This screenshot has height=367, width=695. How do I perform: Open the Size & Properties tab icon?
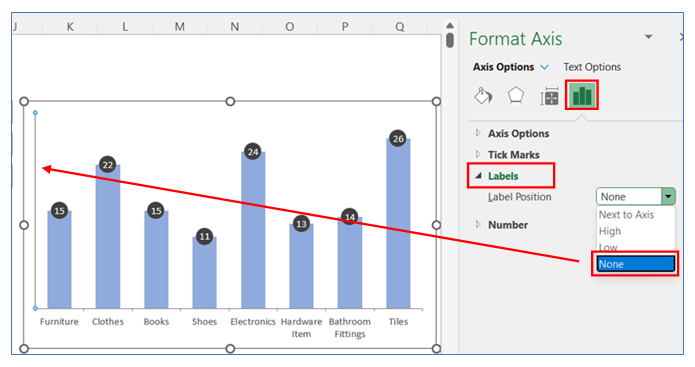click(549, 96)
